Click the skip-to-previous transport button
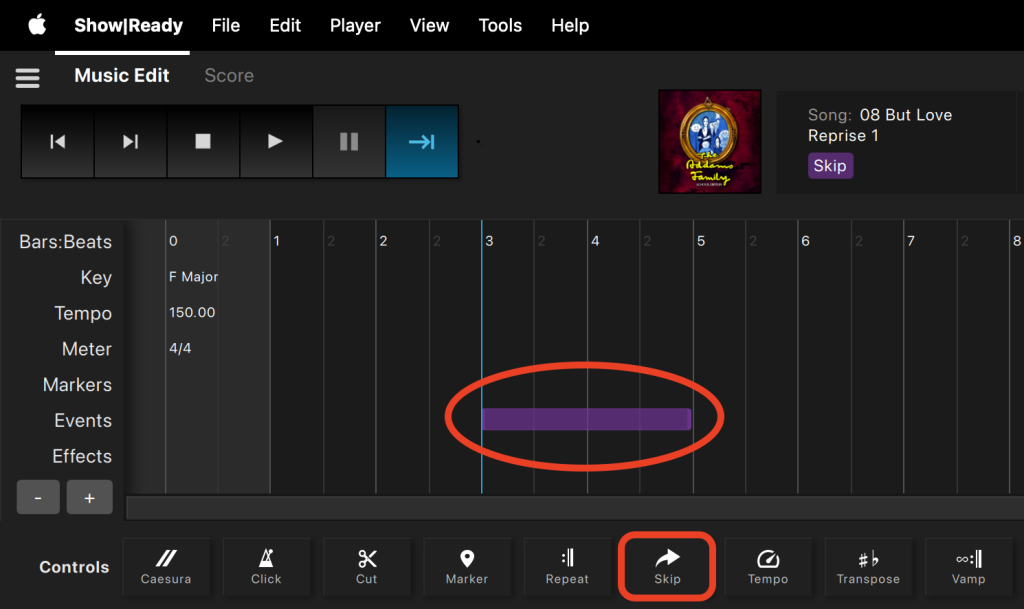 tap(58, 142)
